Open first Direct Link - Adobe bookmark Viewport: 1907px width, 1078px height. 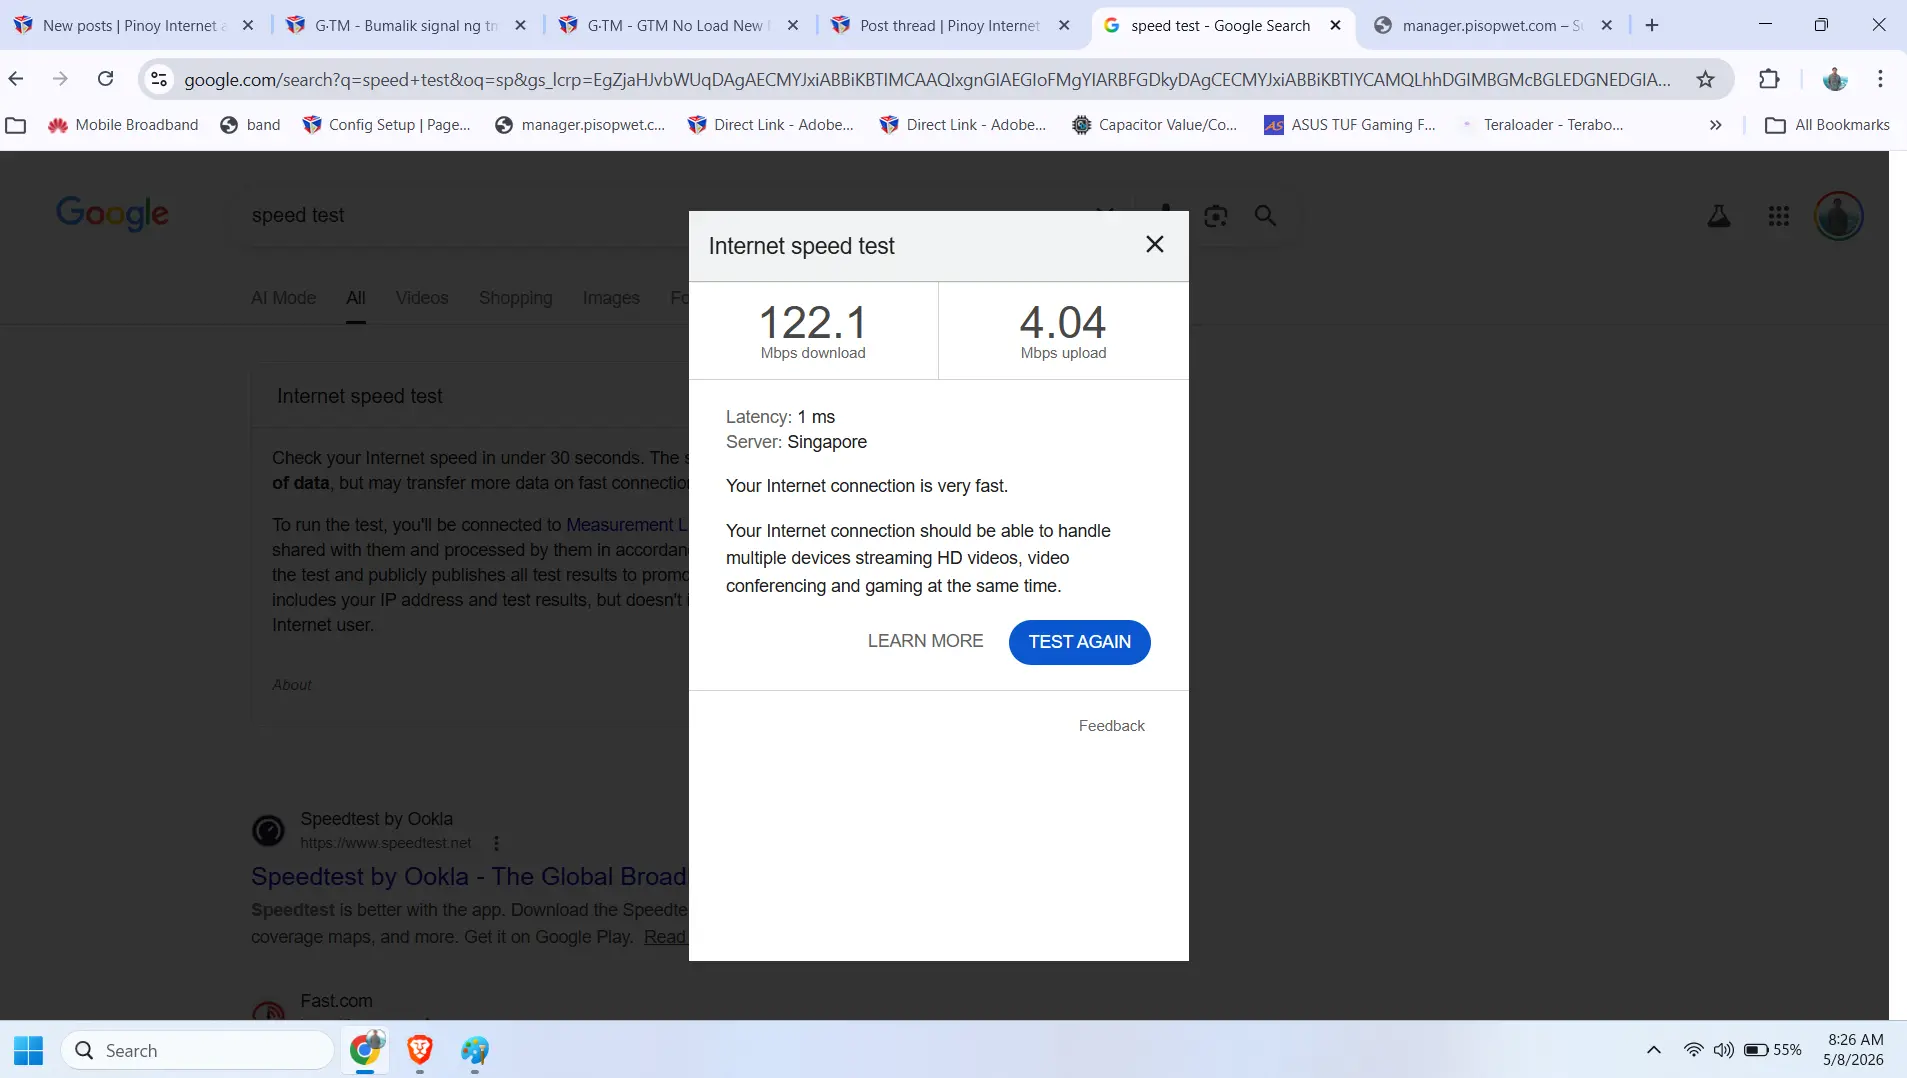tap(770, 125)
